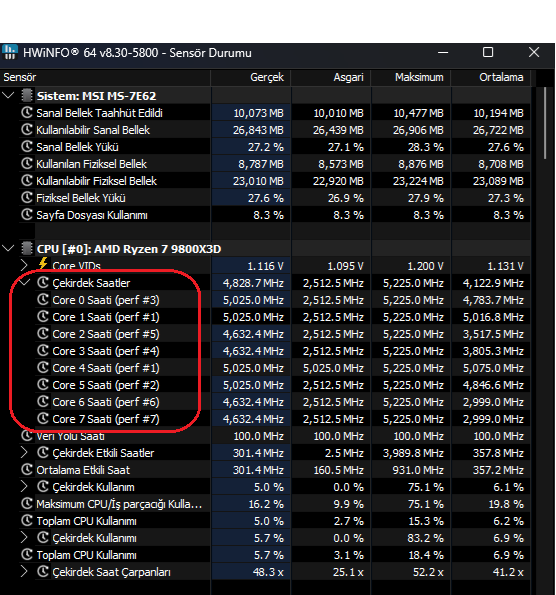Click the lightning bolt icon of Core VIDs

[43, 265]
